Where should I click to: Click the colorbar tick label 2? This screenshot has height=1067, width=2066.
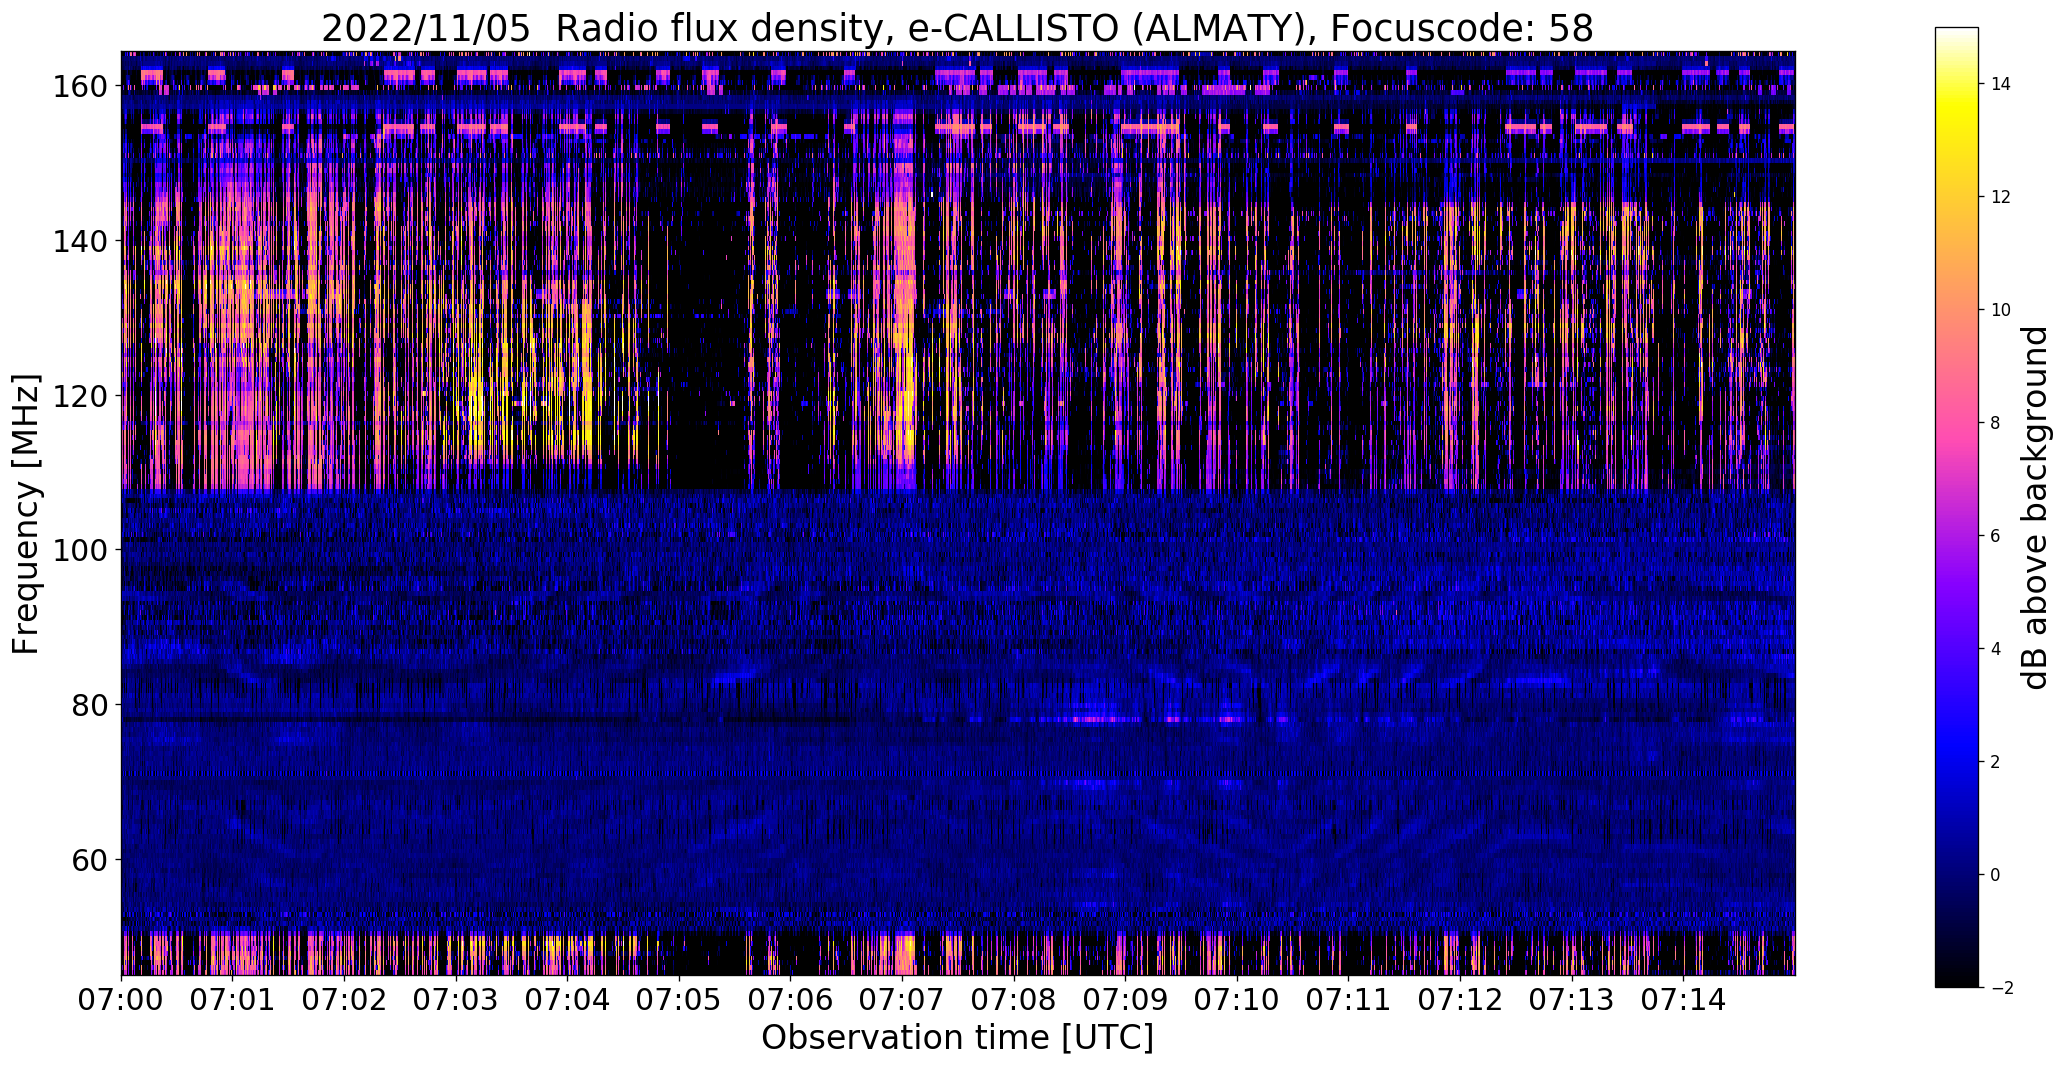pos(1996,762)
